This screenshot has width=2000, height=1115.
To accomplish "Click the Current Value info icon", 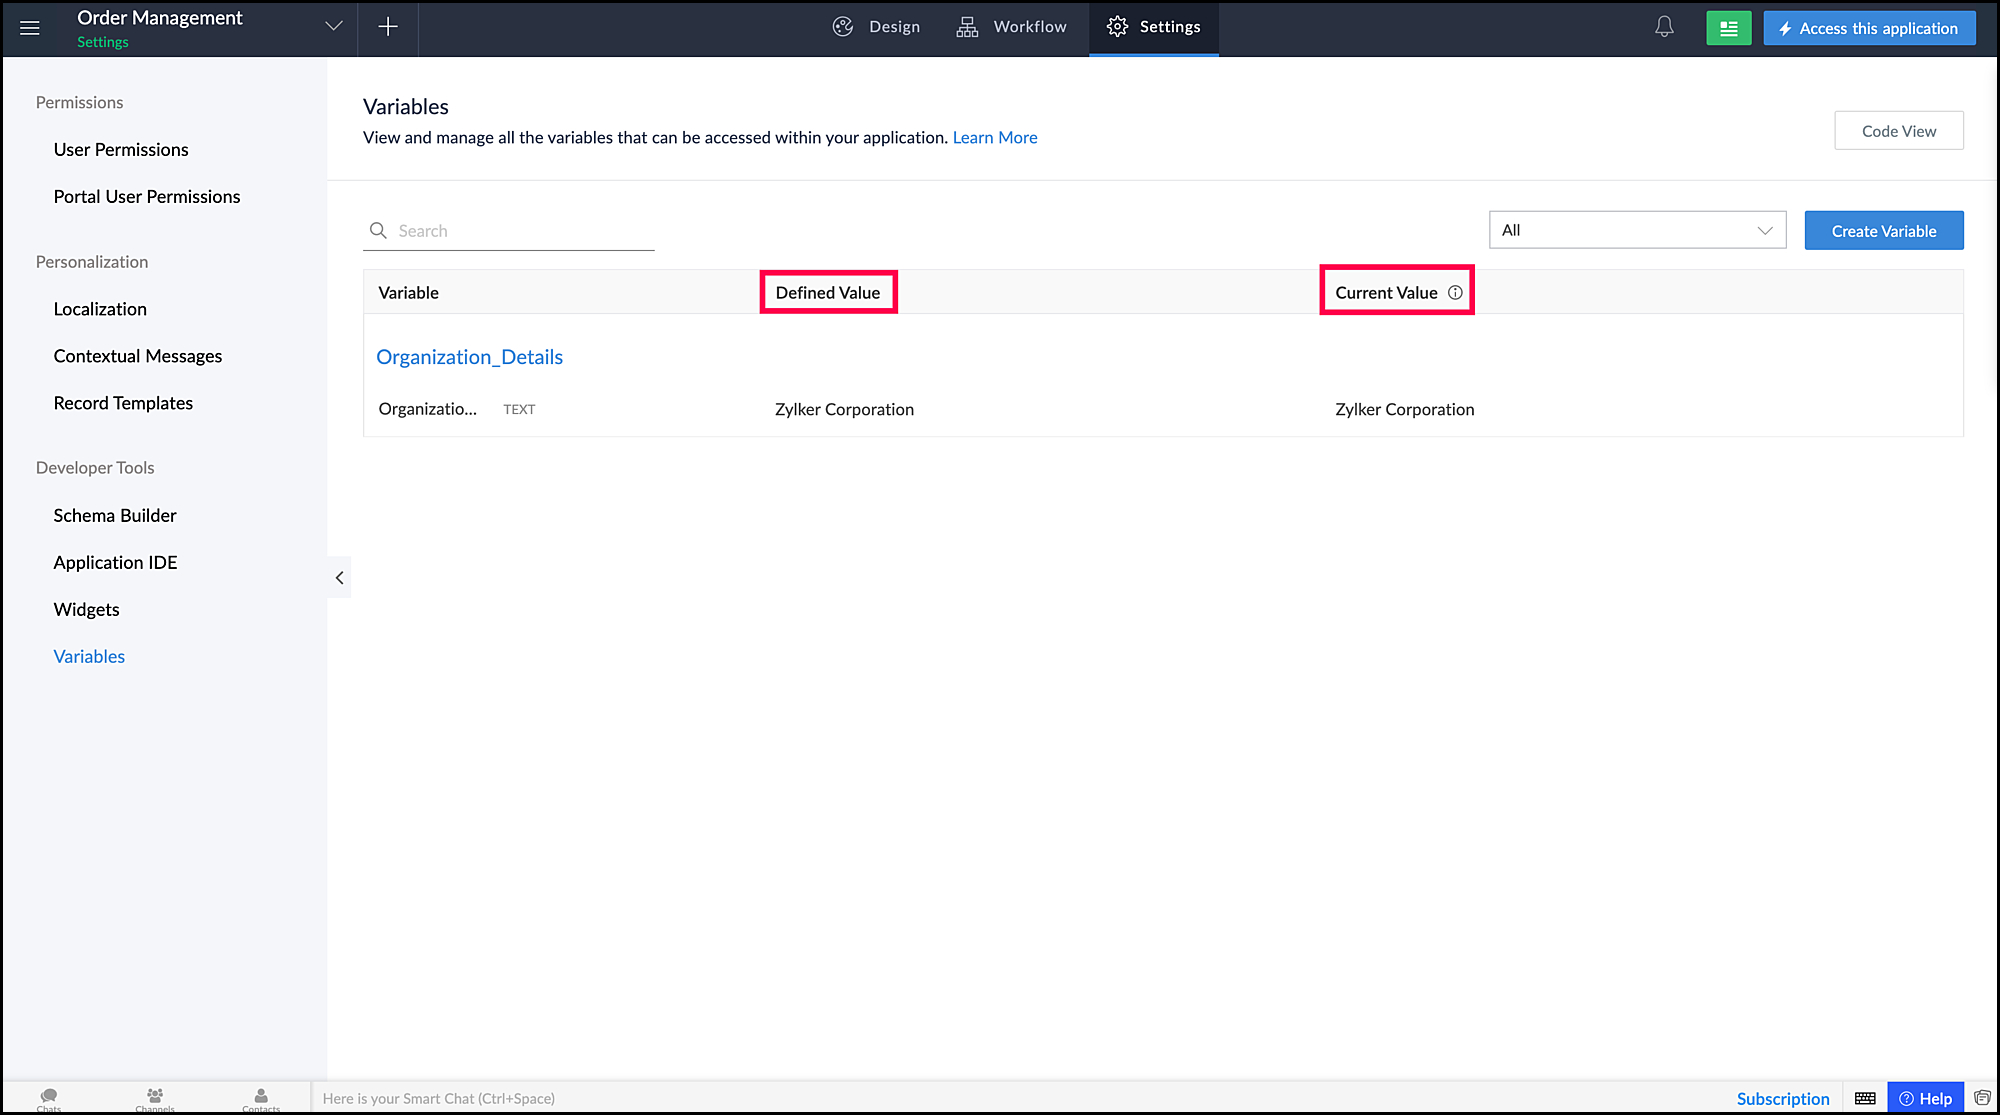I will (x=1455, y=293).
